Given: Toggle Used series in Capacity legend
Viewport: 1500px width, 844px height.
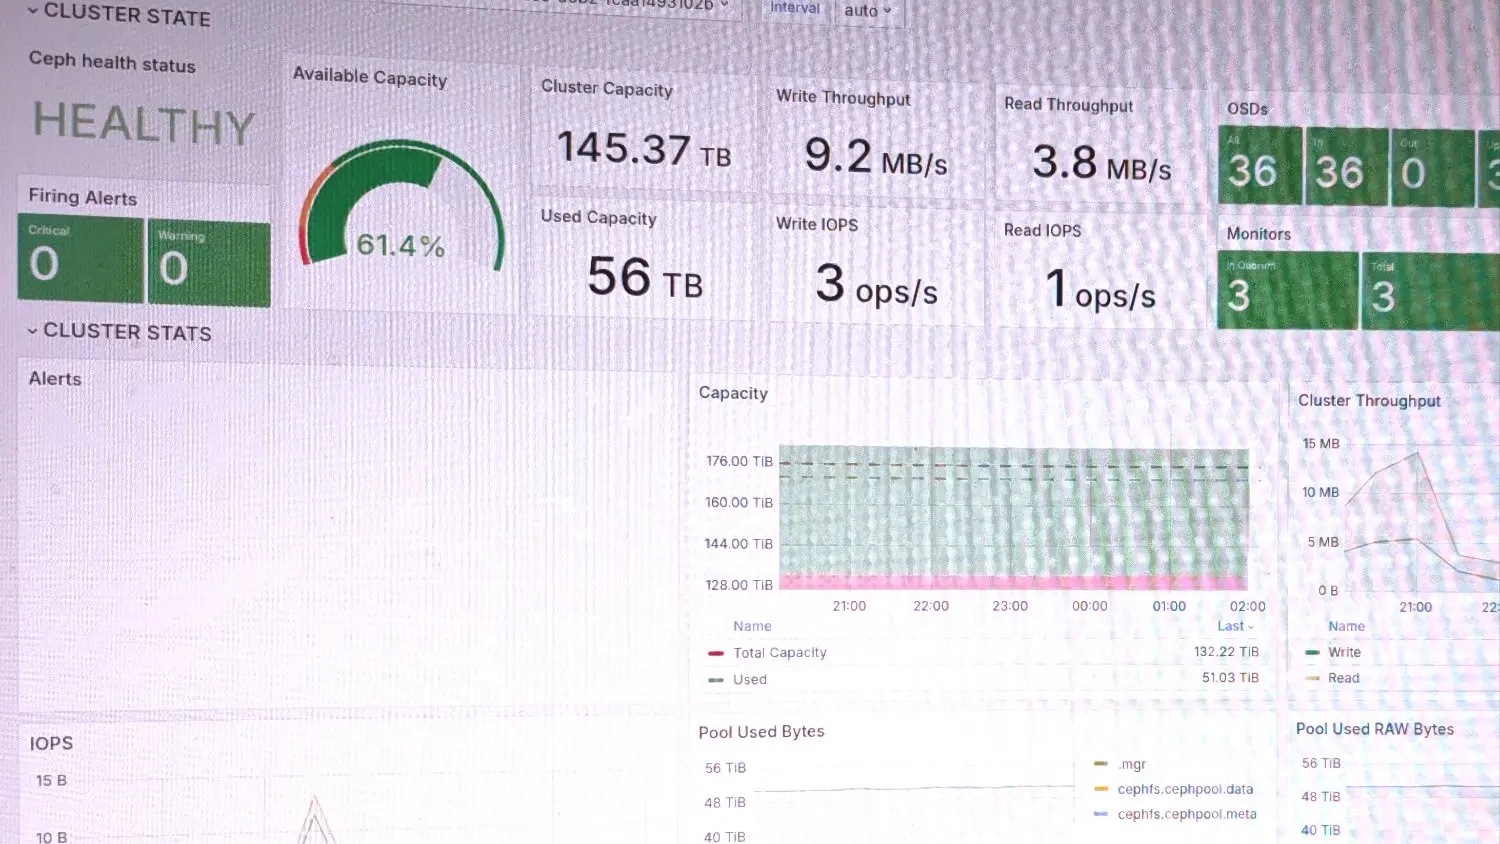Looking at the screenshot, I should [749, 680].
